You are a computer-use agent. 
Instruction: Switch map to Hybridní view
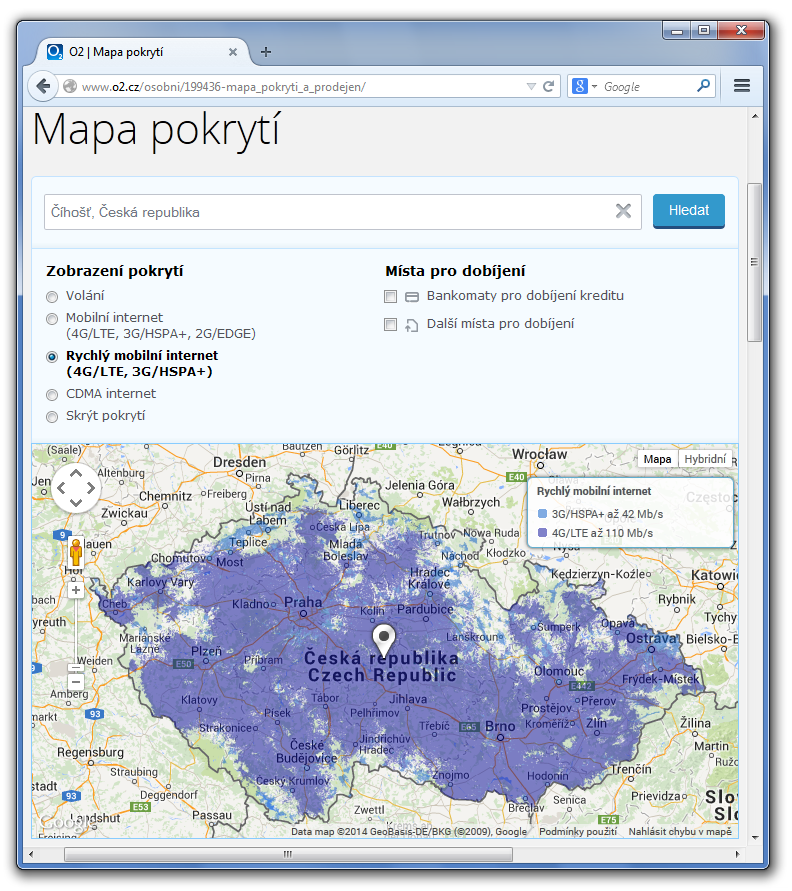705,459
